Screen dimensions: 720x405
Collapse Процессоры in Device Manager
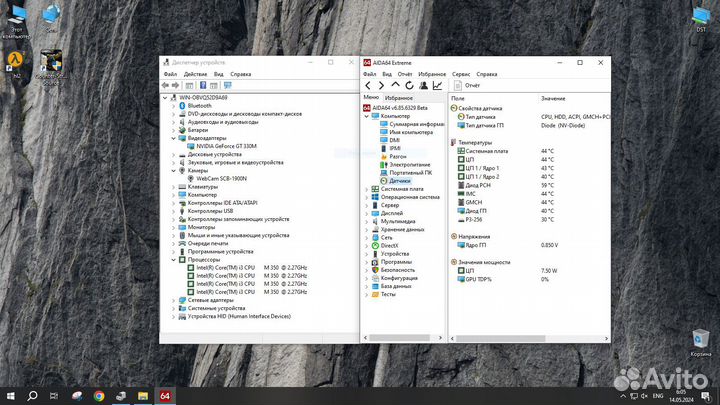click(x=174, y=260)
